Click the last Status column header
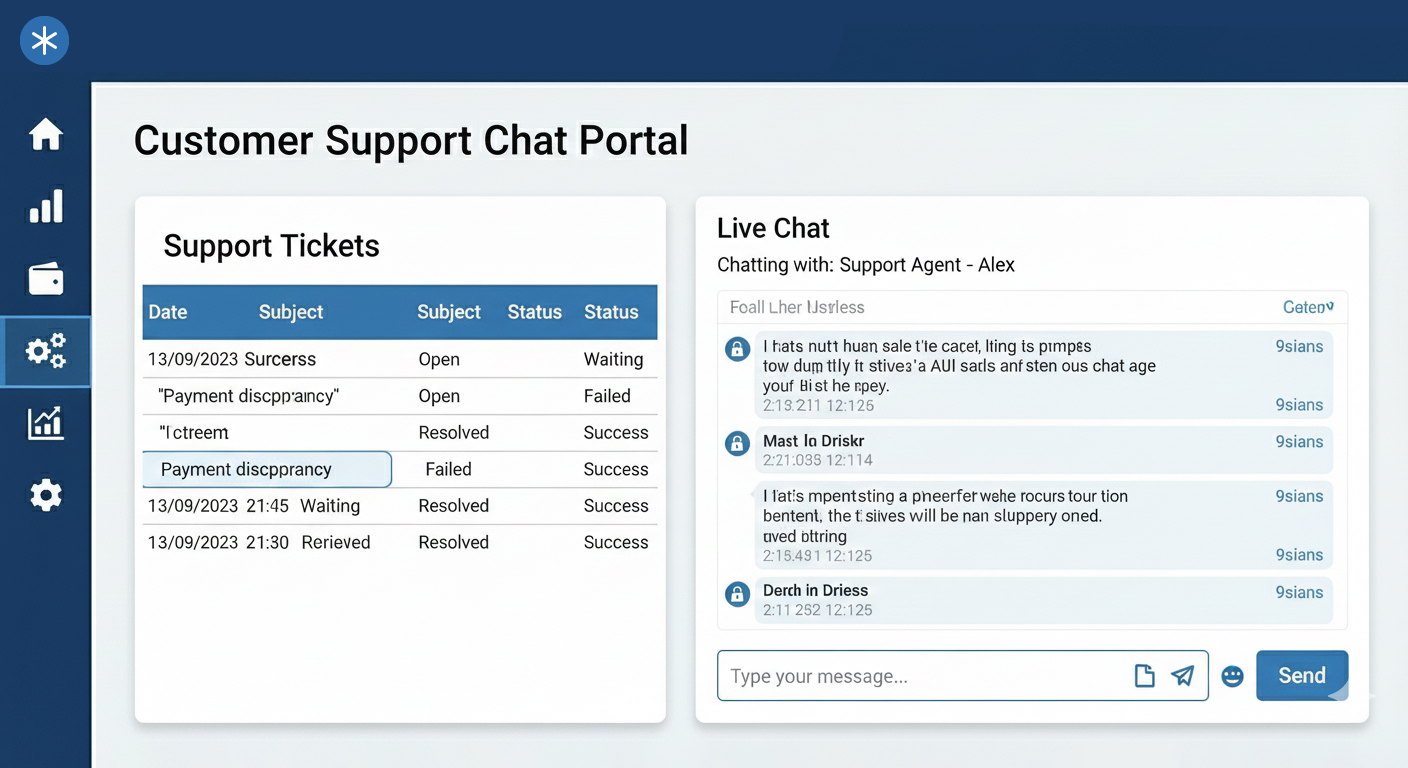1408x768 pixels. (x=611, y=312)
